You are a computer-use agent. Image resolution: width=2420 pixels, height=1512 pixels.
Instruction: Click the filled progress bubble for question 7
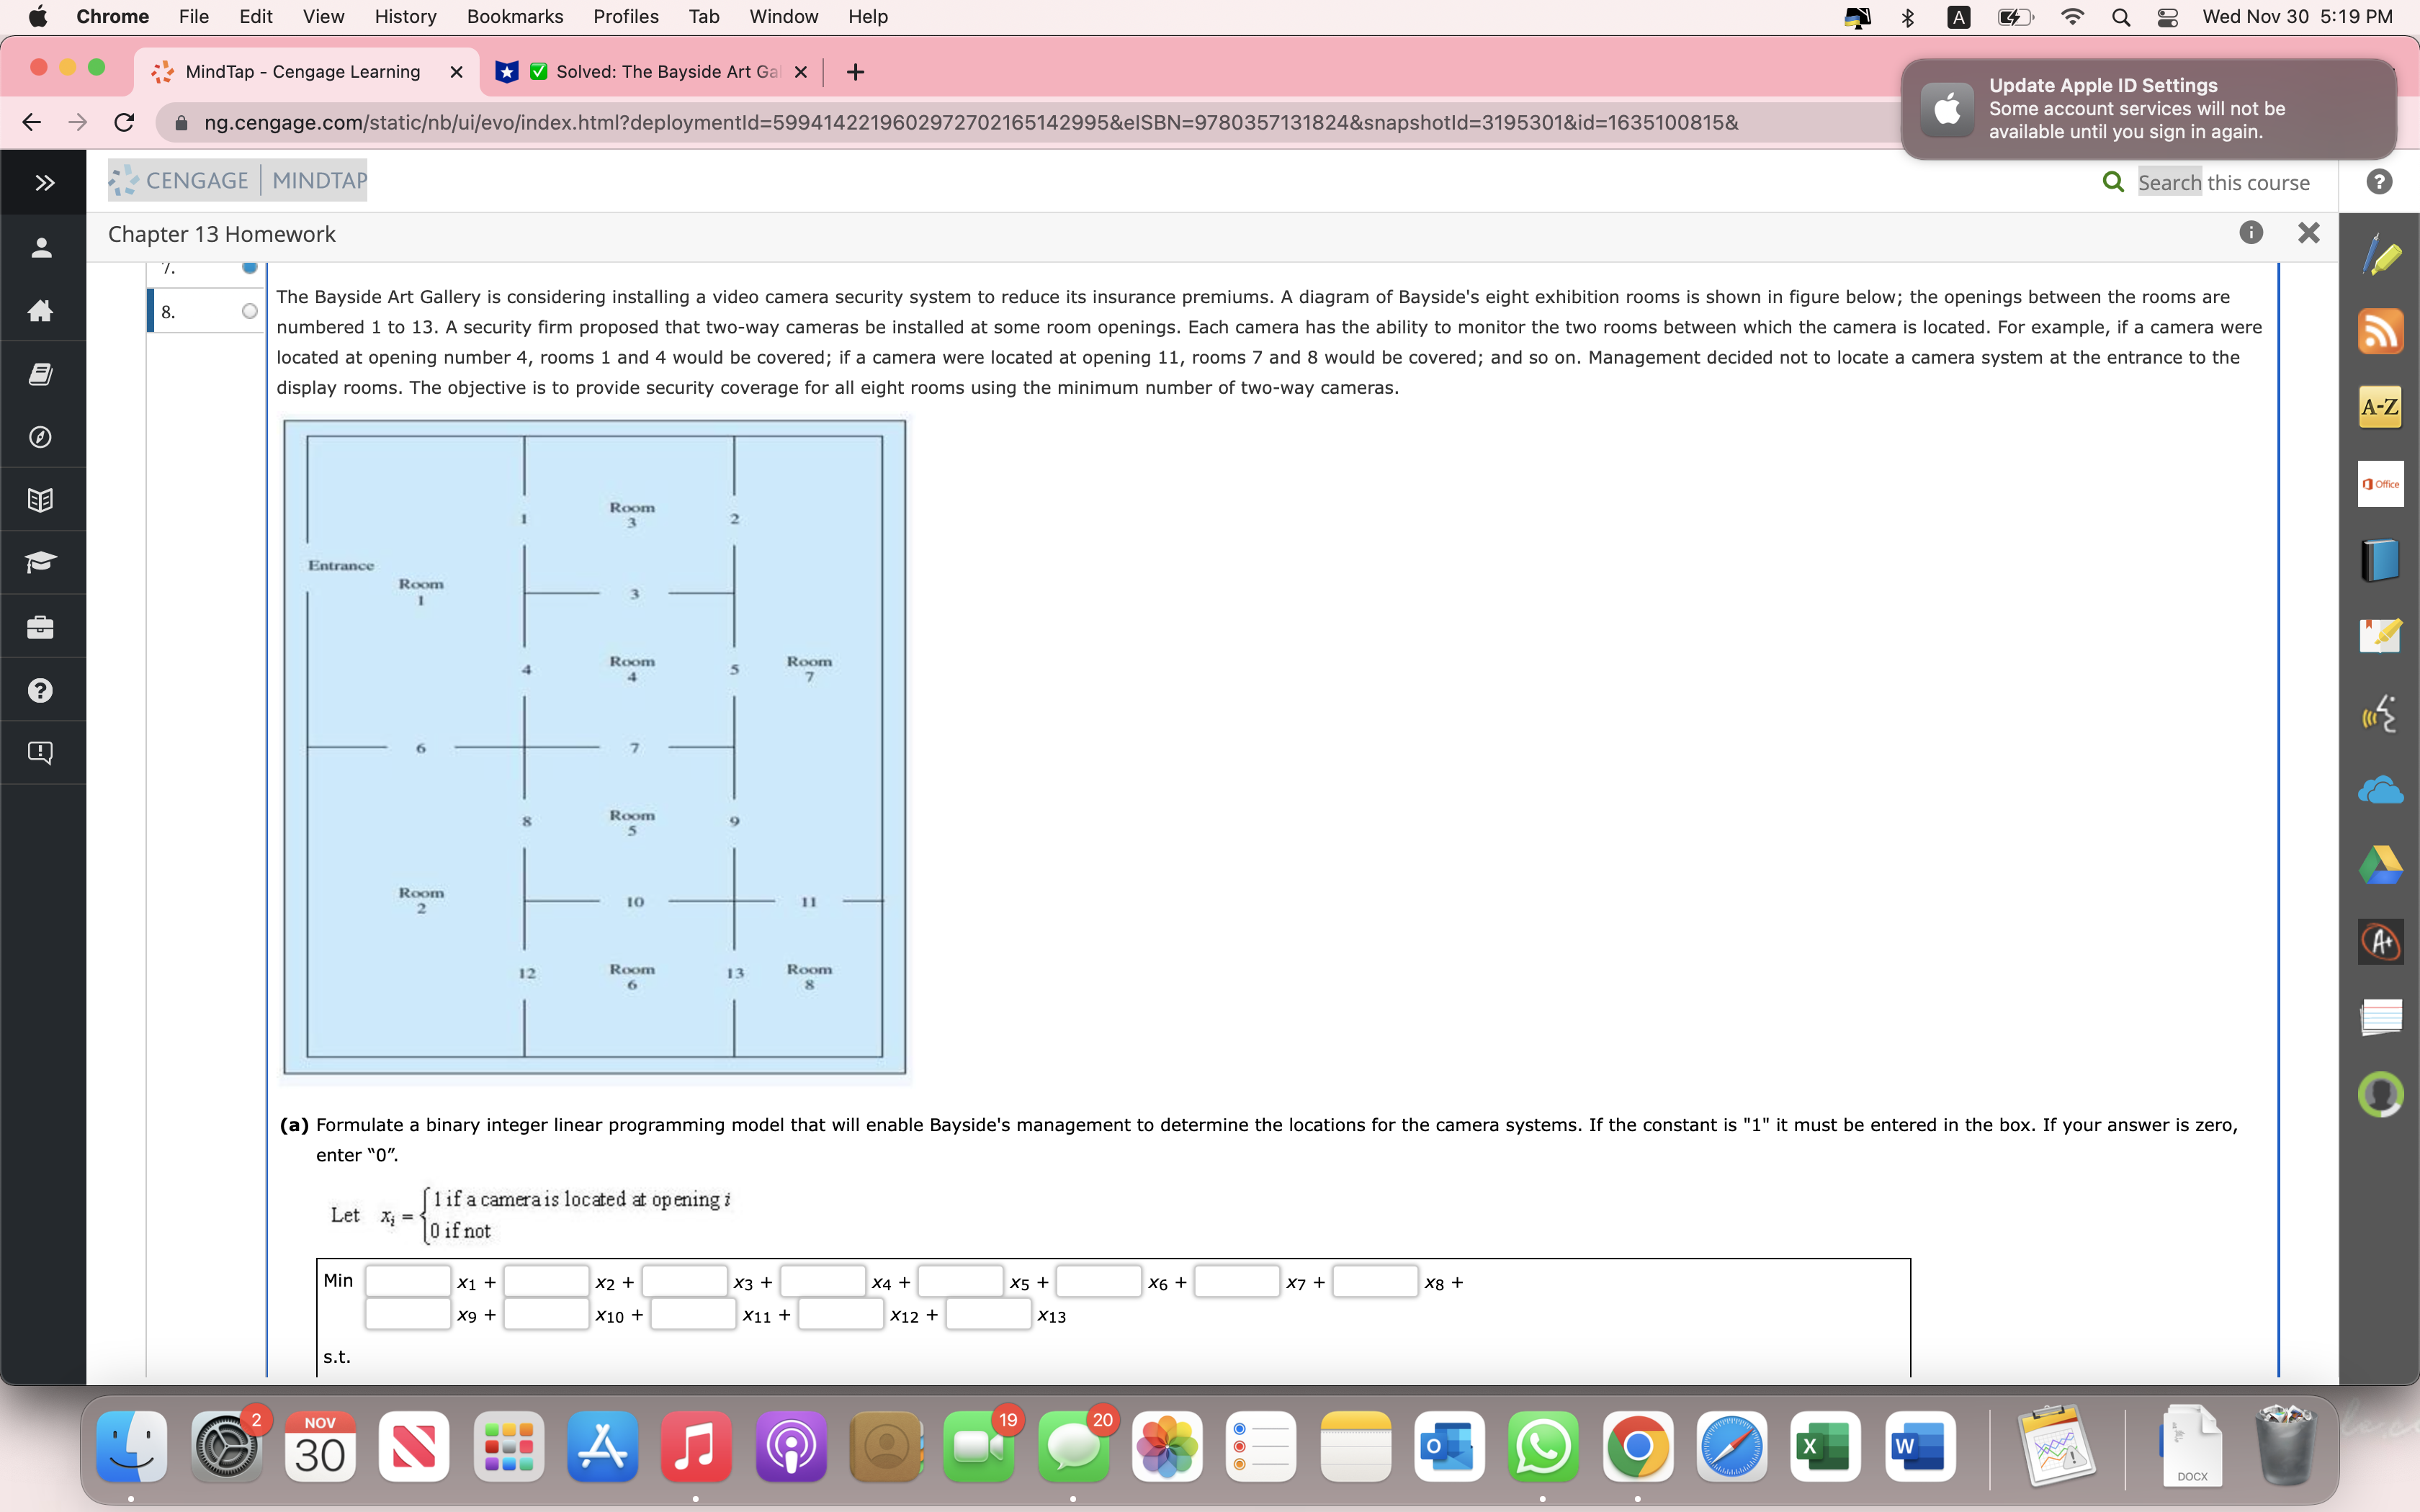[x=249, y=266]
